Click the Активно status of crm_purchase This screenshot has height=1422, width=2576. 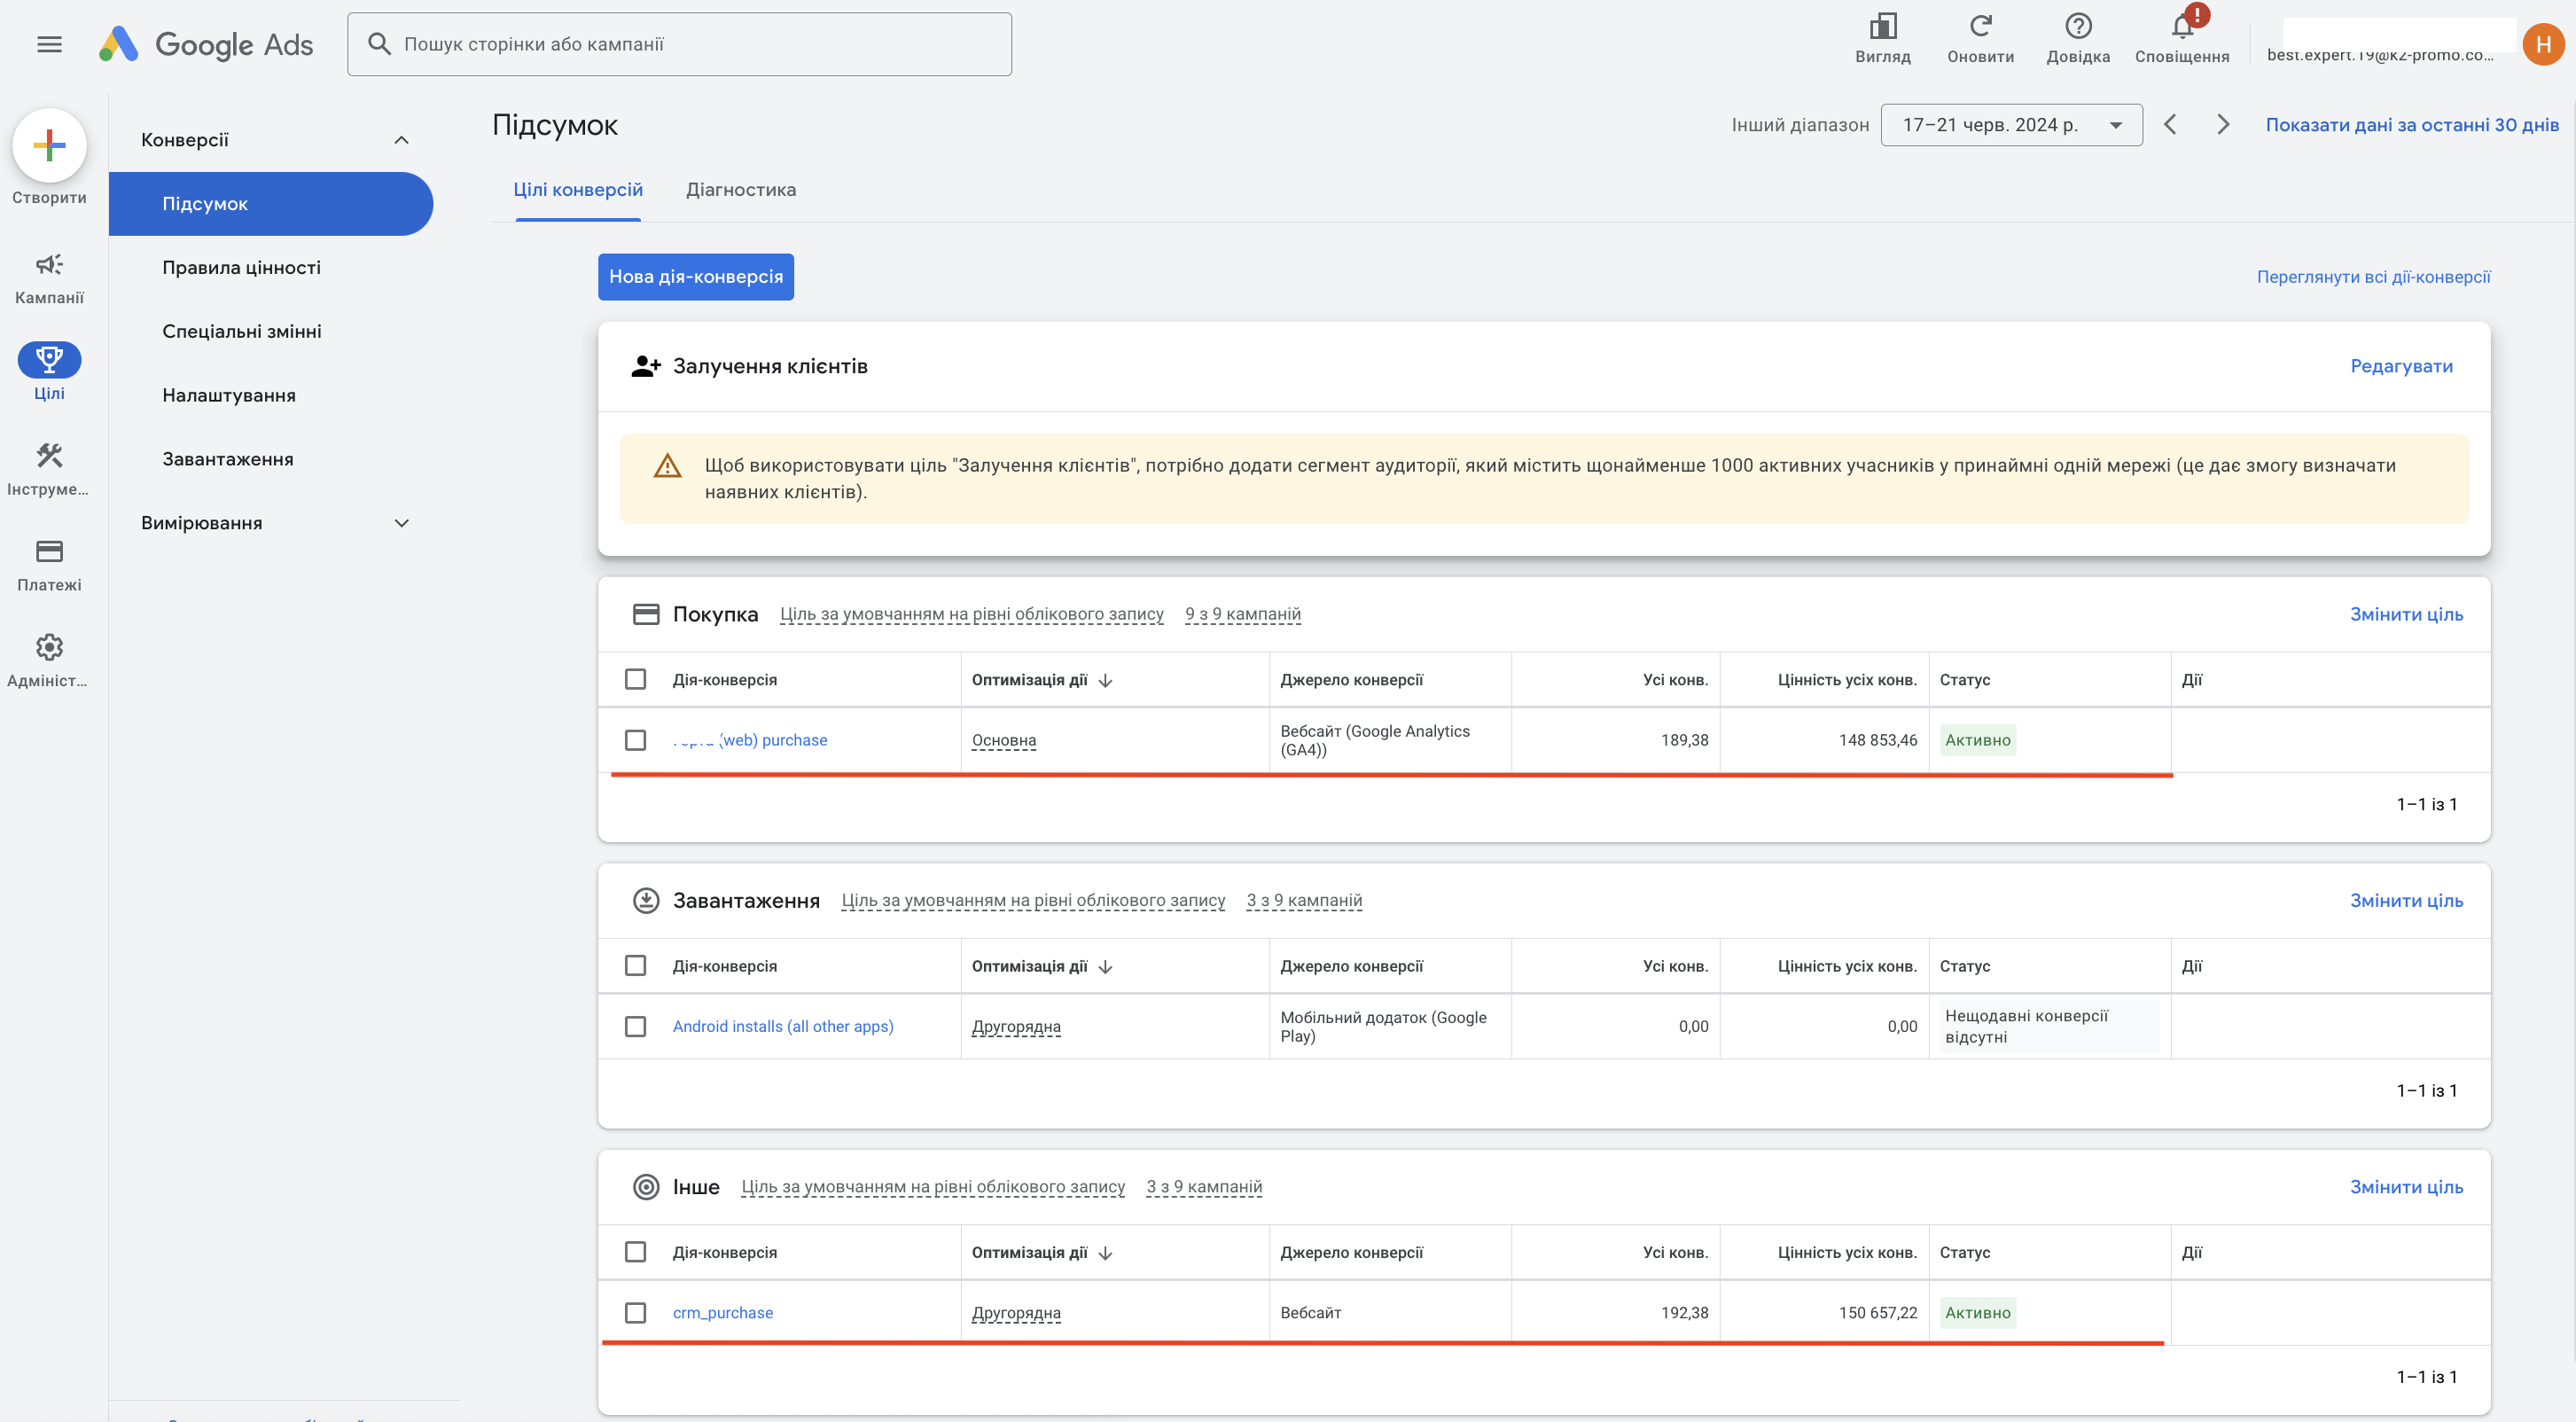(1977, 1313)
